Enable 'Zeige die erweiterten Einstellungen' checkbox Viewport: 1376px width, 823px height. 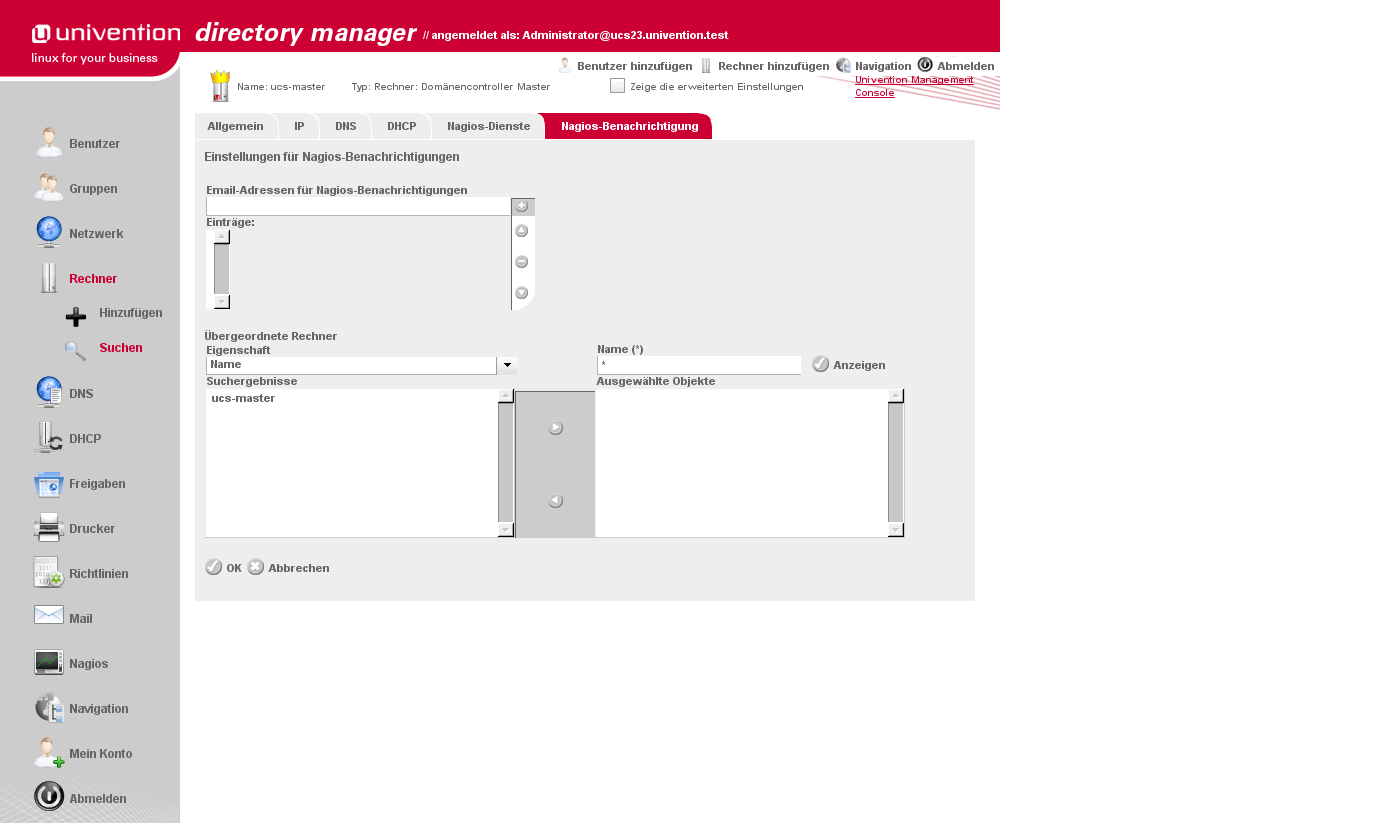(617, 86)
